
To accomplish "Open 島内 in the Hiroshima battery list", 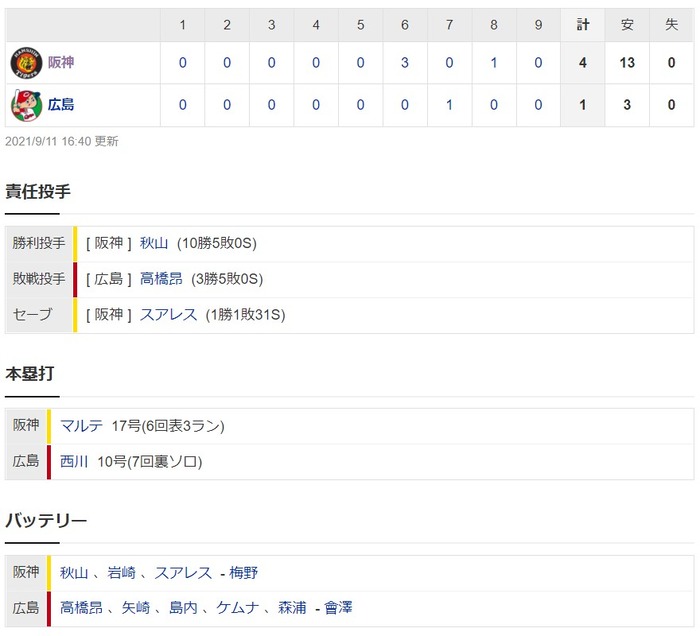I will 183,608.
